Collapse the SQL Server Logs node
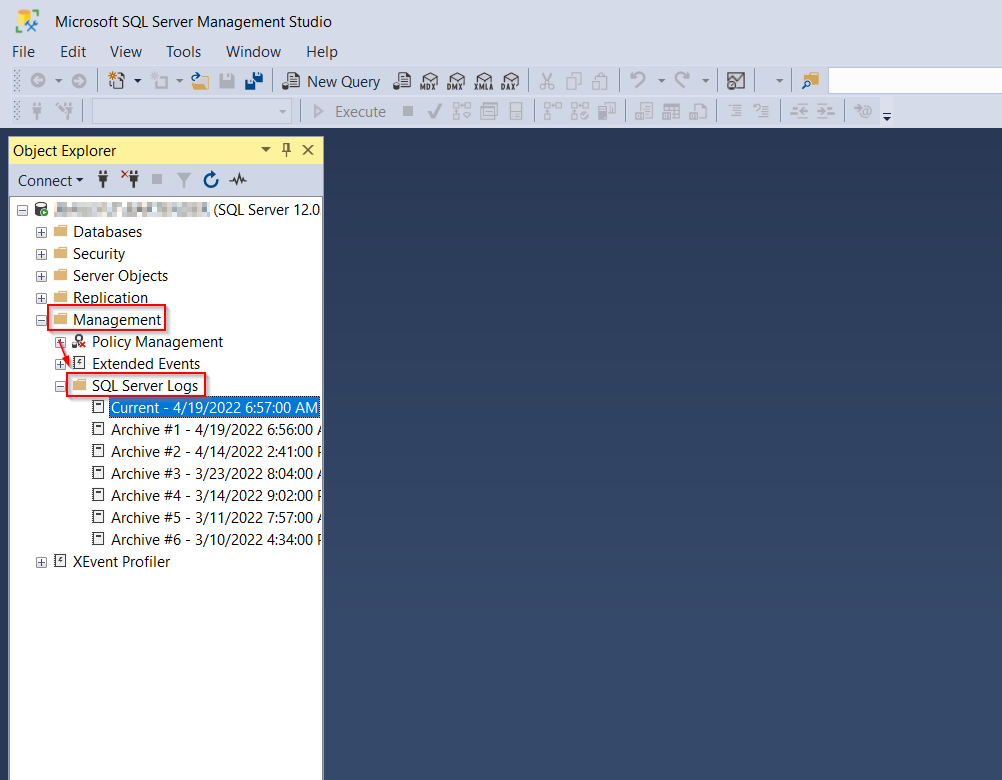The width and height of the screenshot is (1002, 780). pos(60,386)
